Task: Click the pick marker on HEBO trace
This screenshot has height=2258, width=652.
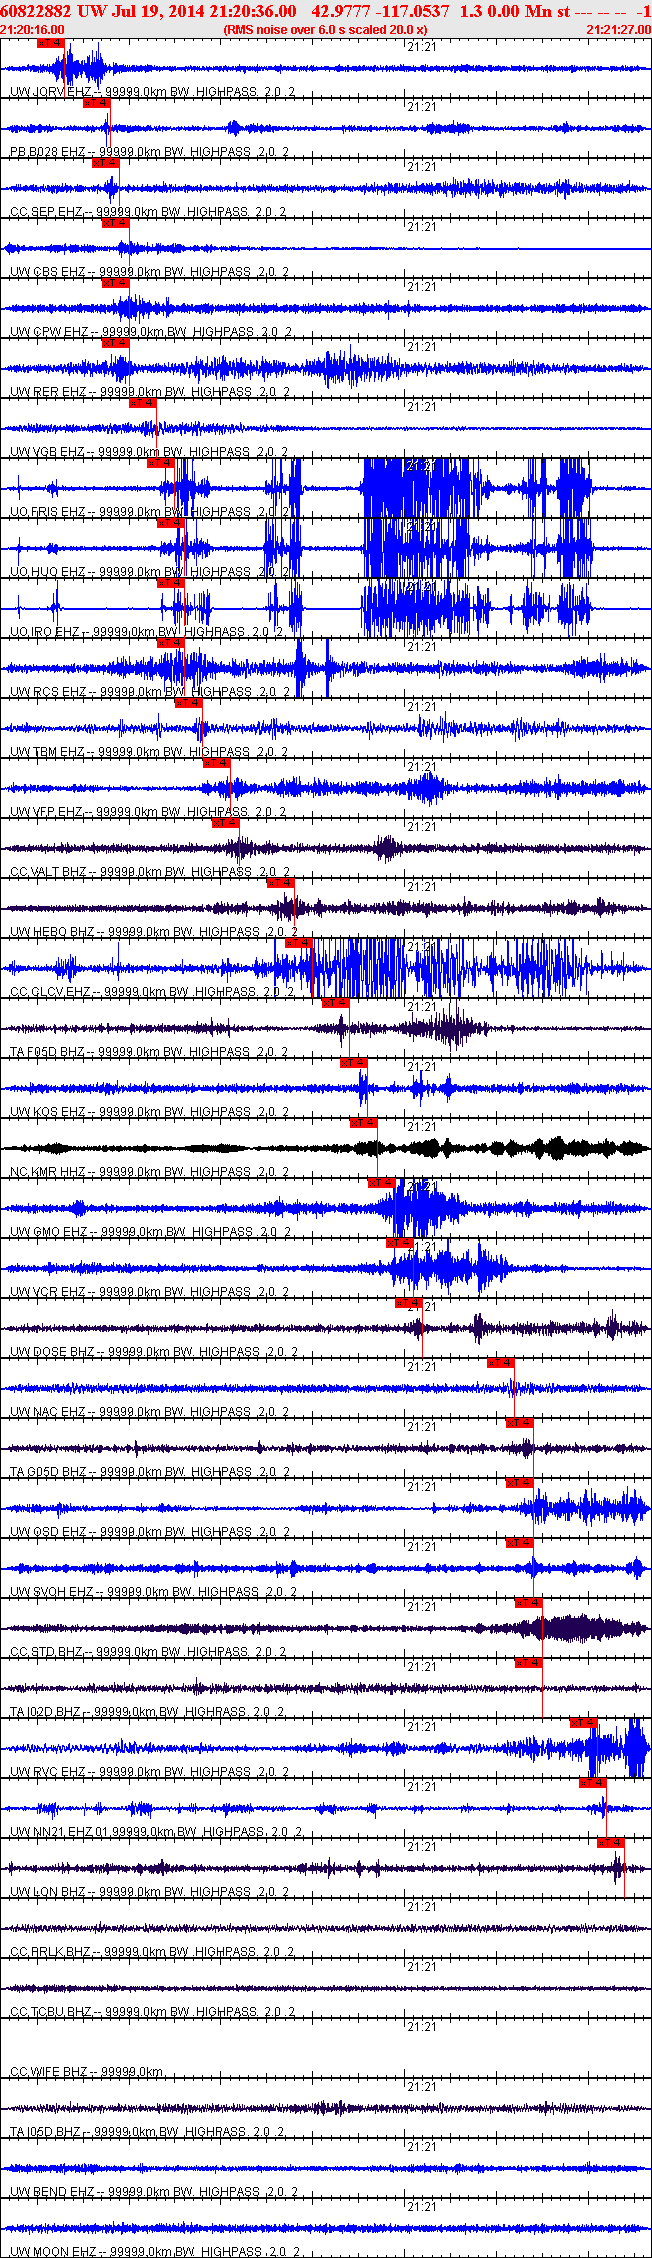Action: point(280,882)
